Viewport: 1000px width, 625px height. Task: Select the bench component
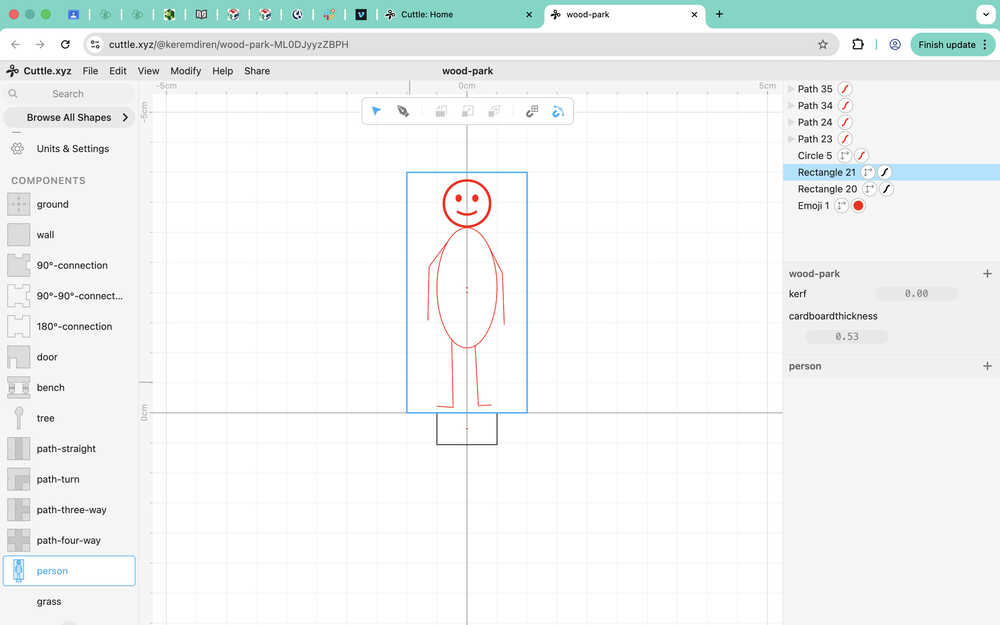click(x=50, y=387)
